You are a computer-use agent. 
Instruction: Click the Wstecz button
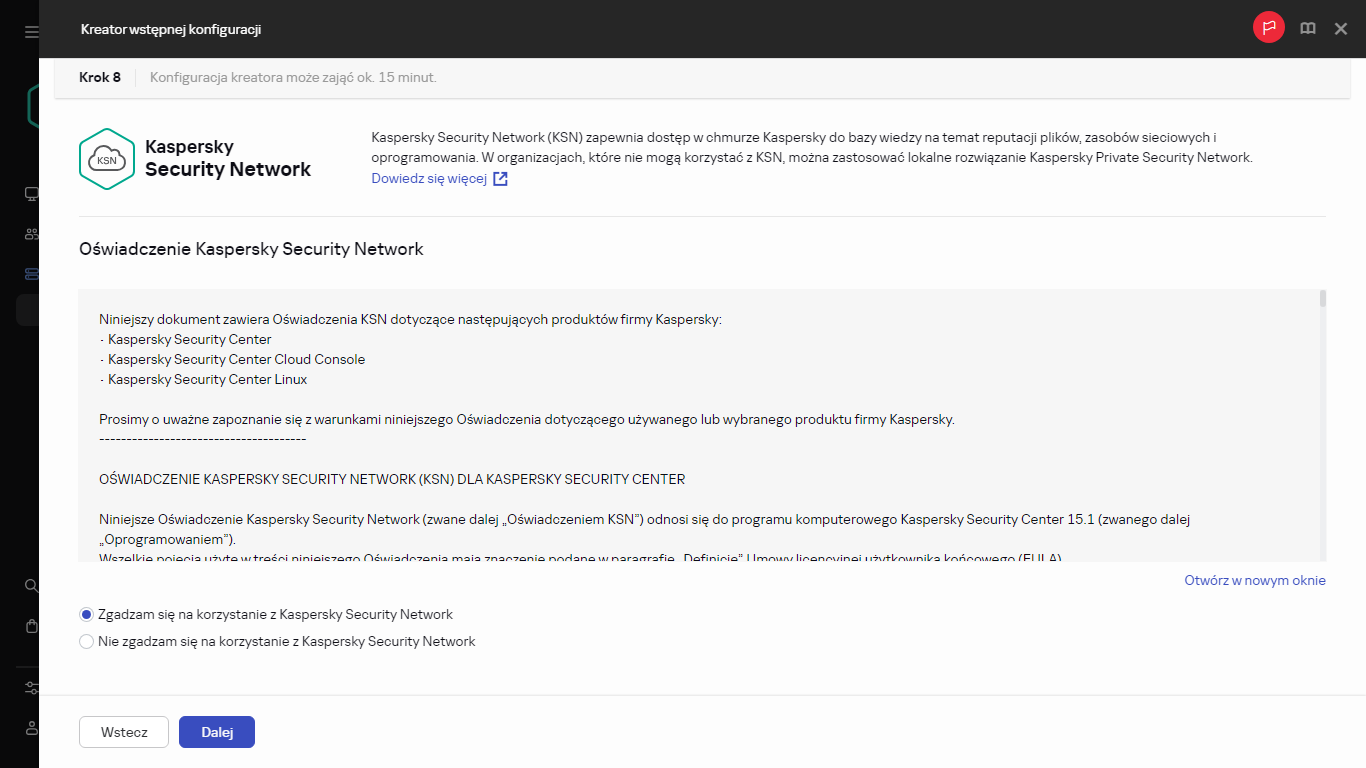click(124, 732)
